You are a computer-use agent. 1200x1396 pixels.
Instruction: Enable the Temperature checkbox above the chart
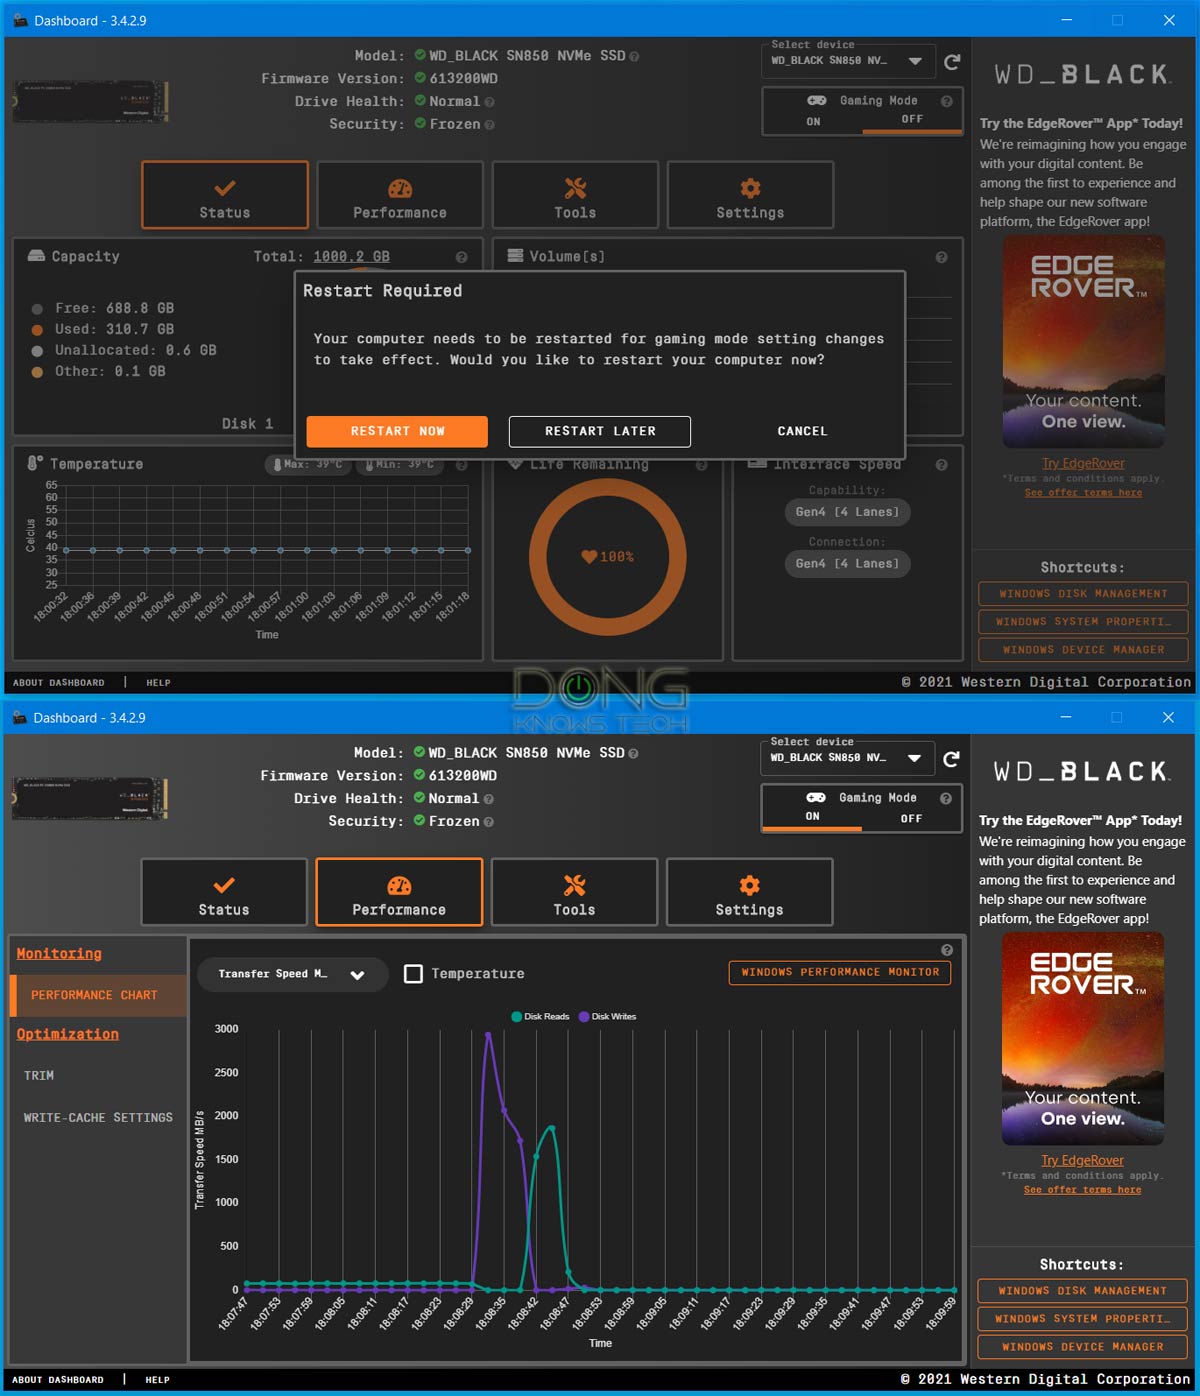point(413,973)
